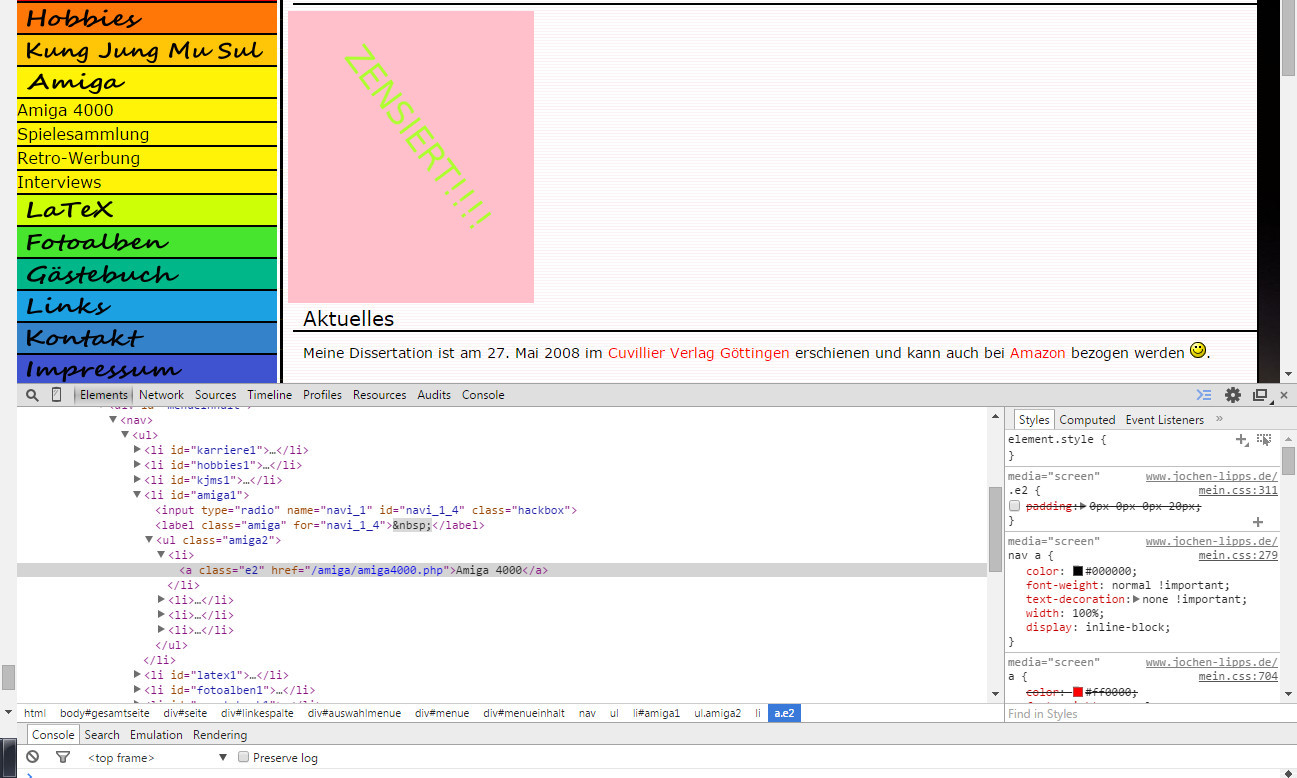This screenshot has width=1297, height=778.
Task: Click toggle element state icon
Action: [x=1264, y=439]
